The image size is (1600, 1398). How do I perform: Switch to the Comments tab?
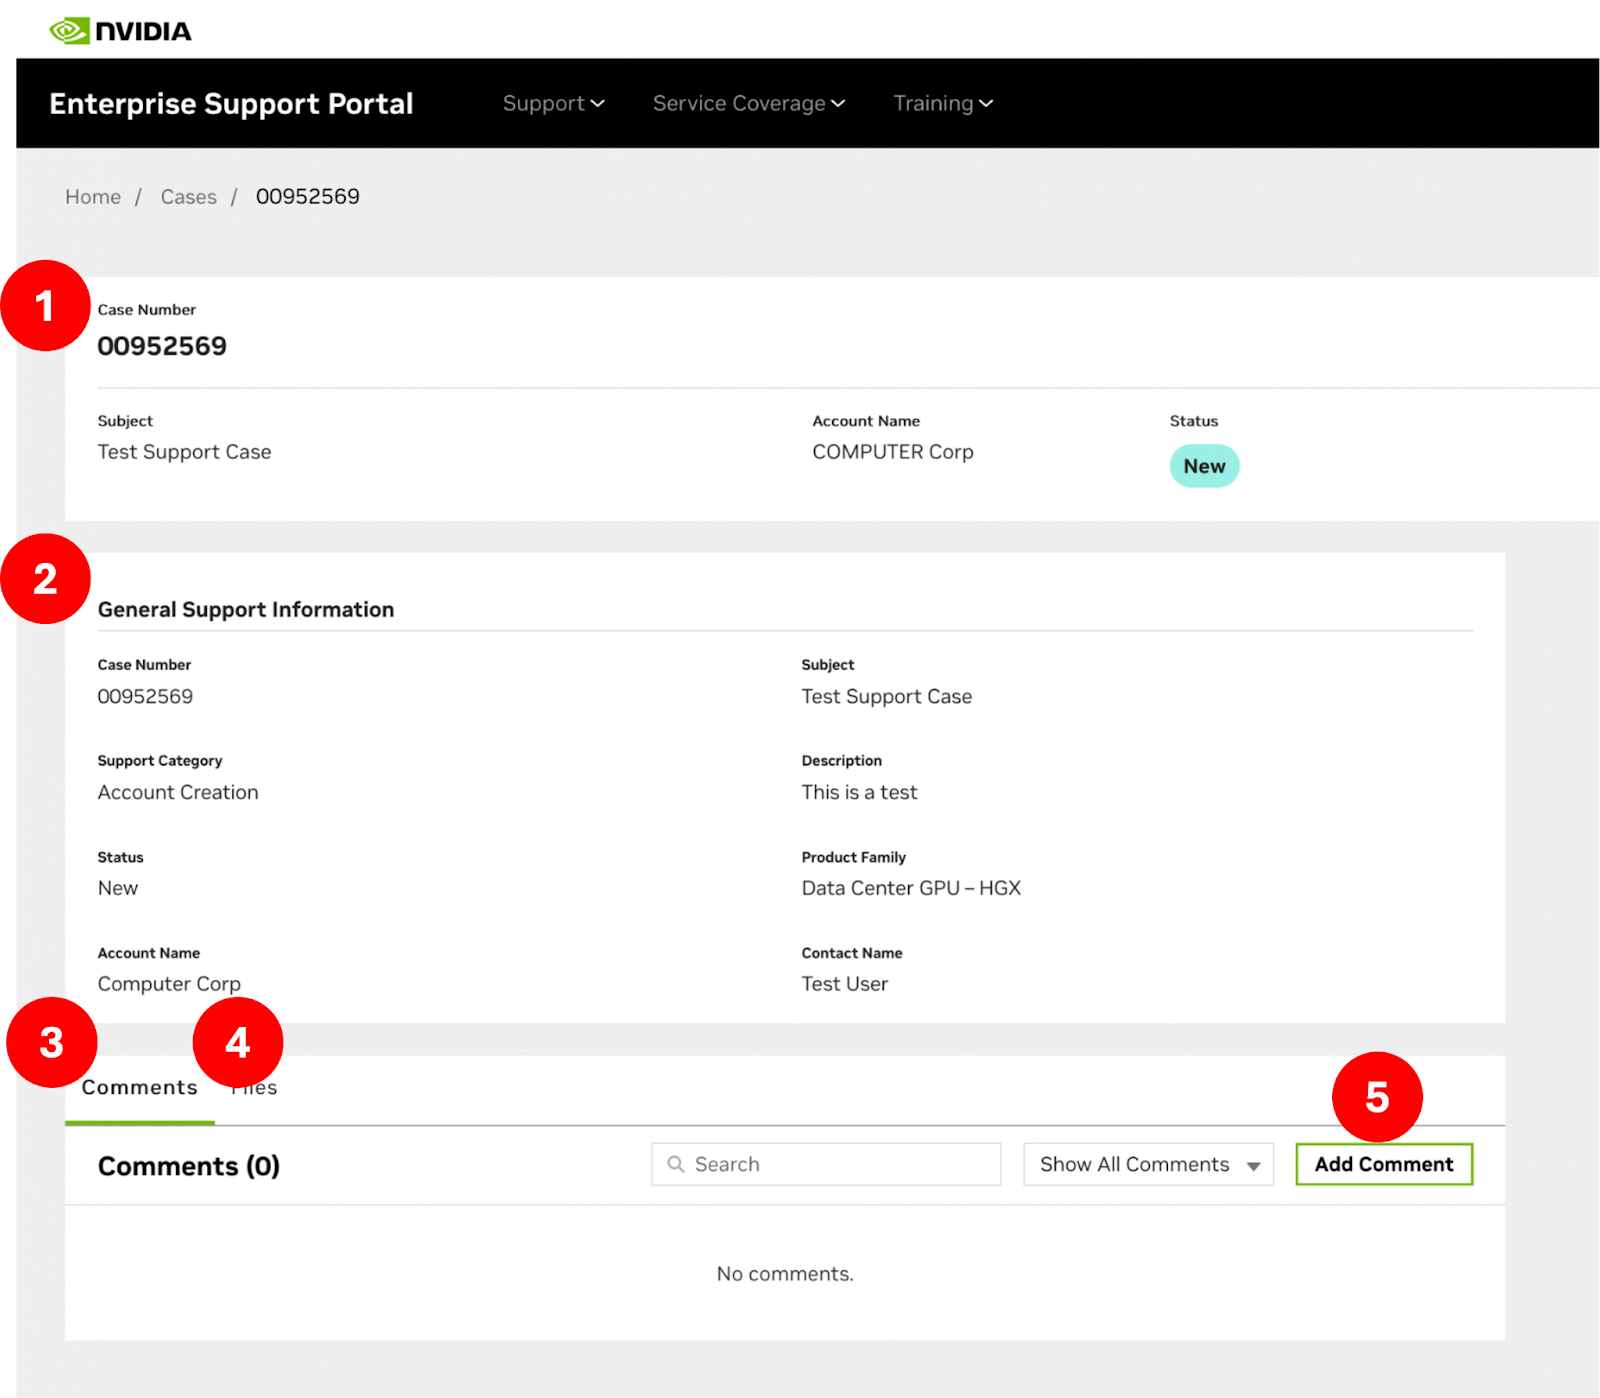tap(140, 1088)
